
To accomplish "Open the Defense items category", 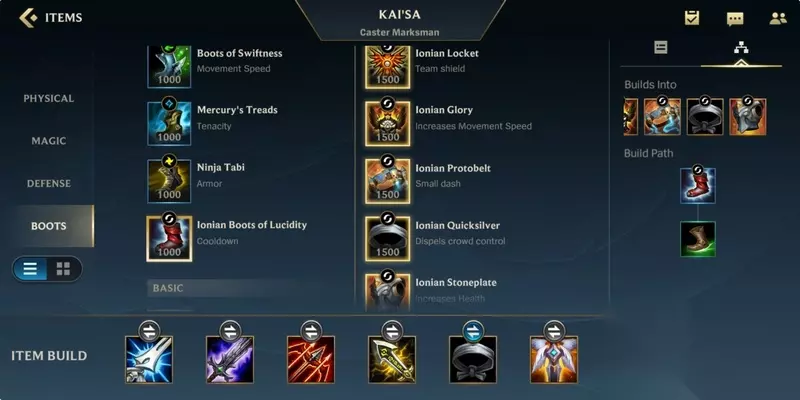I will coord(48,183).
